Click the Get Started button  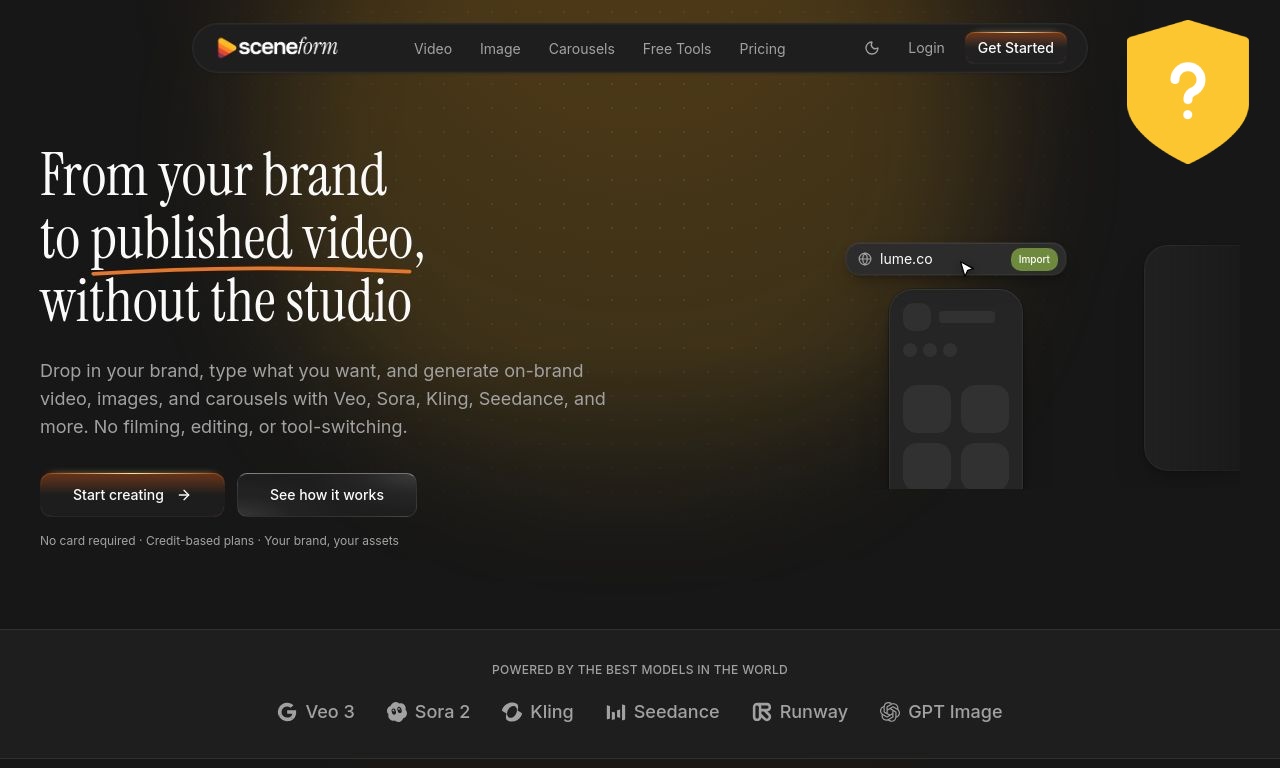[1015, 48]
